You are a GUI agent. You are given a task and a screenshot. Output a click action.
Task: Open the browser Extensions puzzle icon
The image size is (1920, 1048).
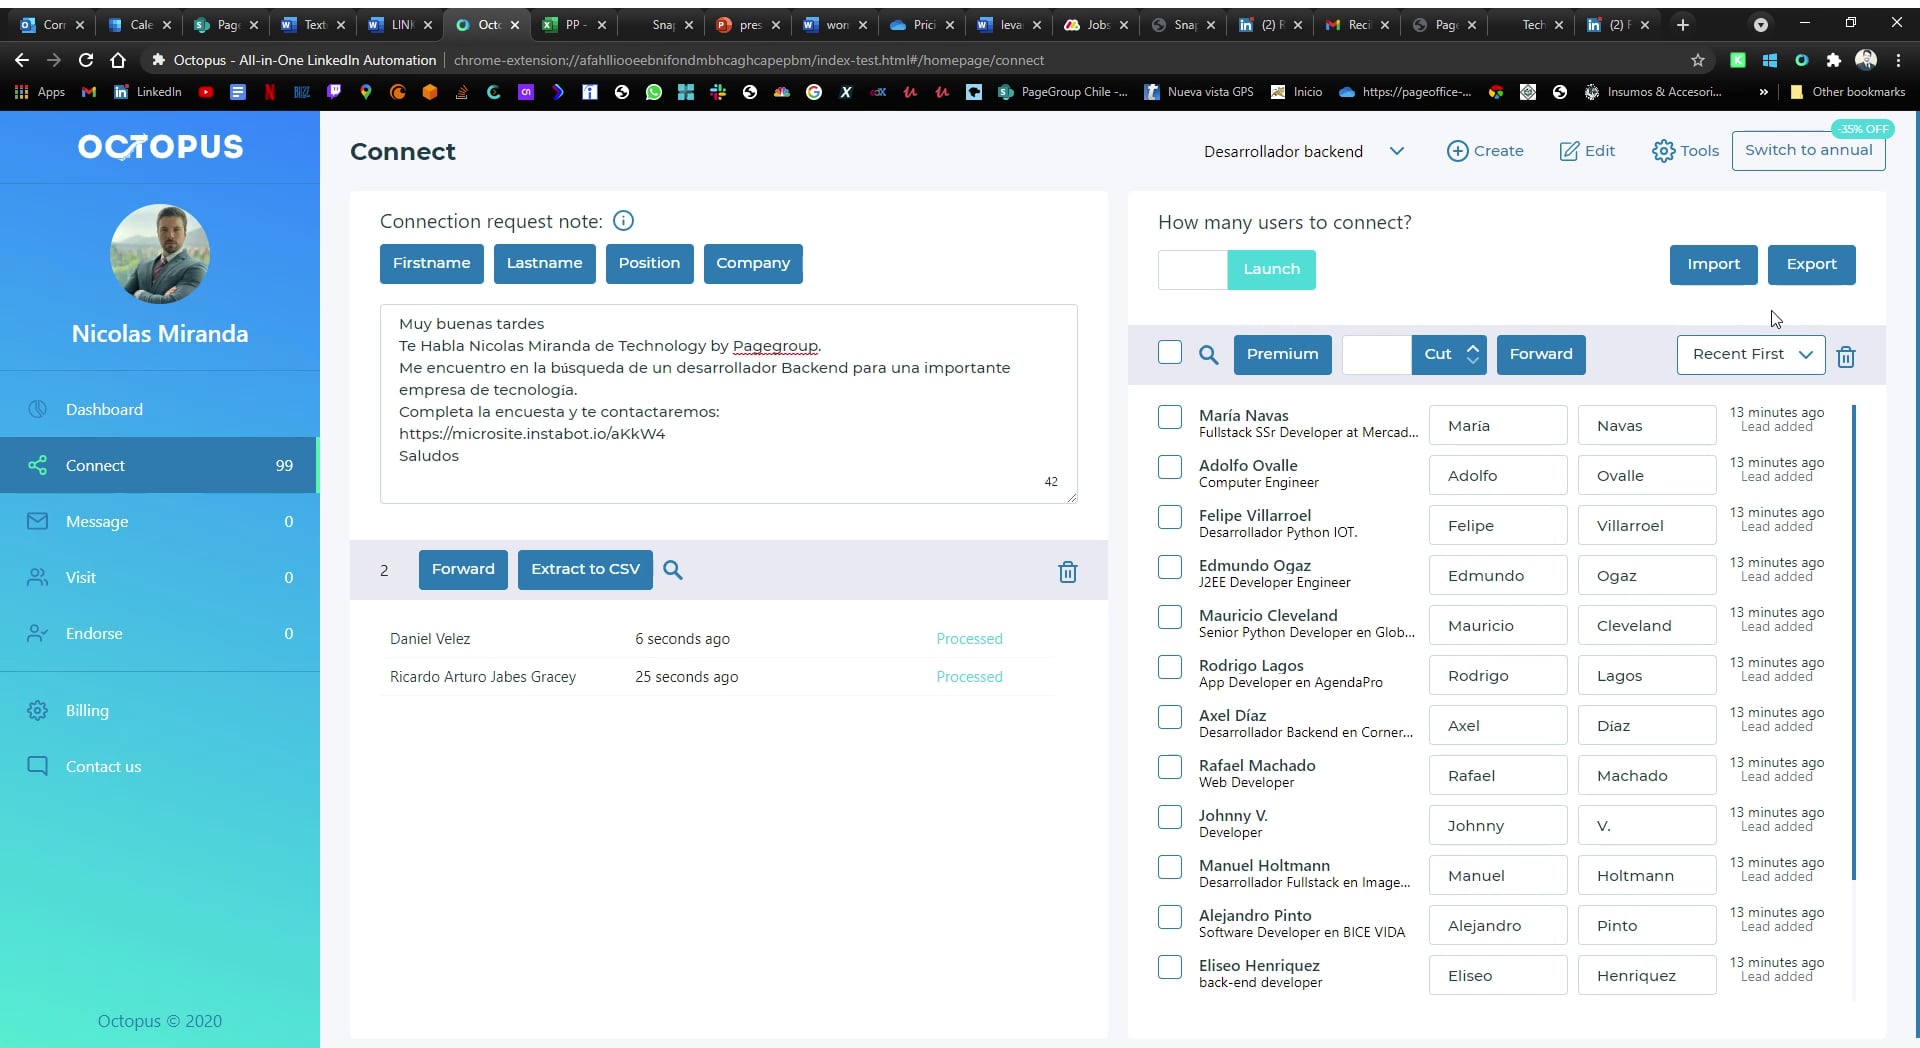point(1833,60)
